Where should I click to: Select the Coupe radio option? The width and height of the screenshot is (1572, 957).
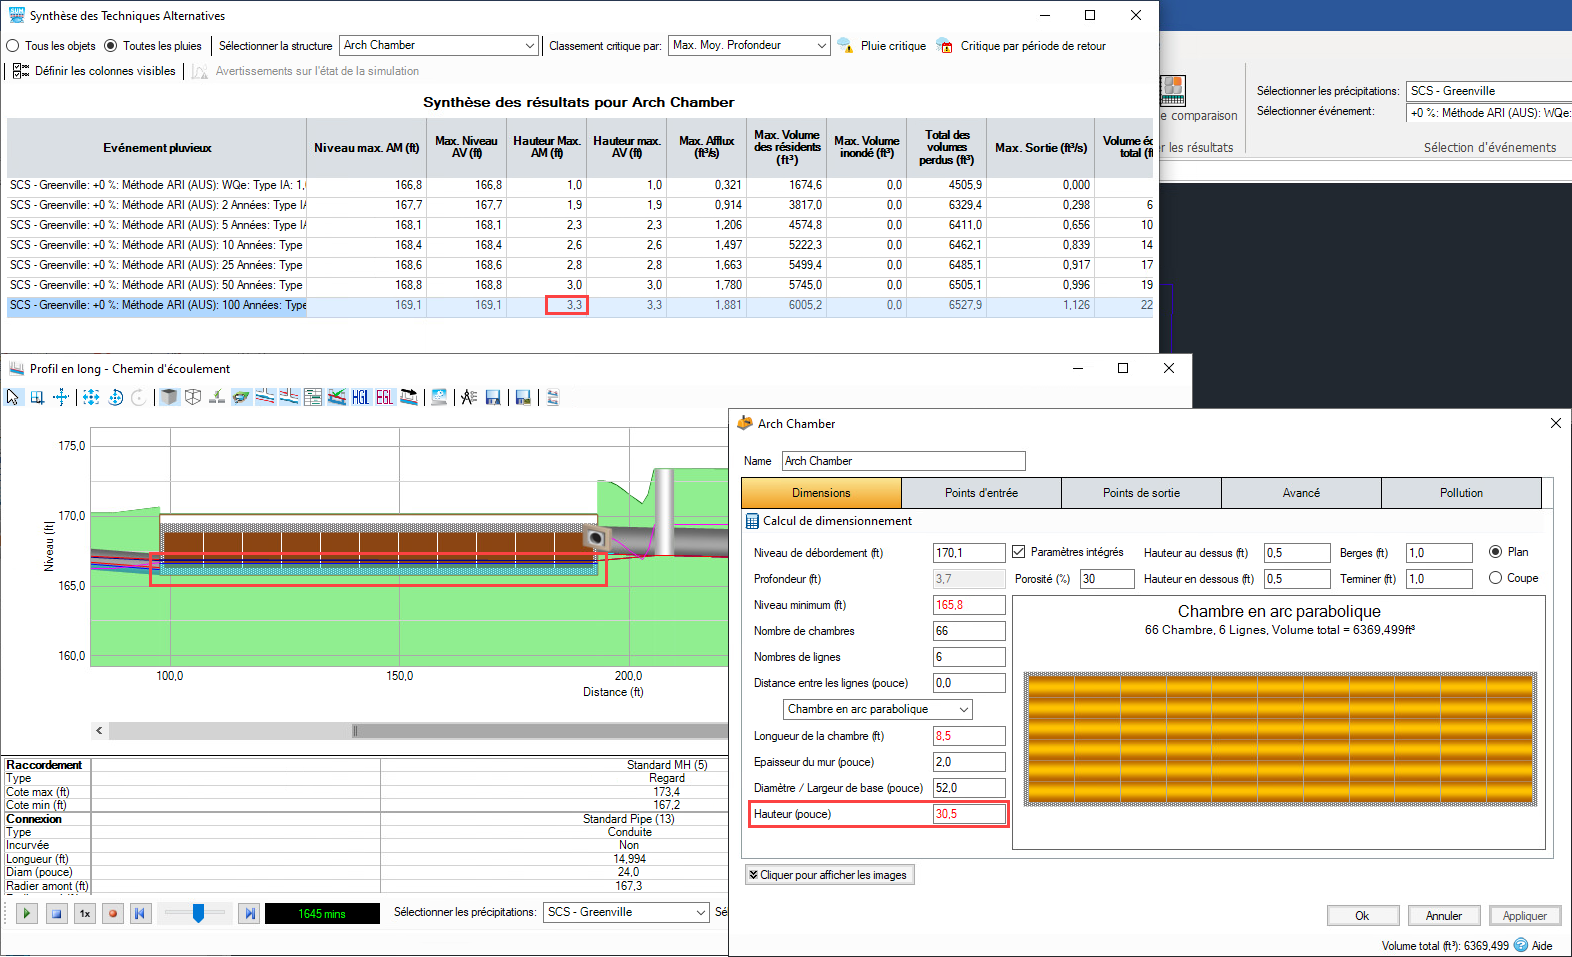[x=1495, y=578]
